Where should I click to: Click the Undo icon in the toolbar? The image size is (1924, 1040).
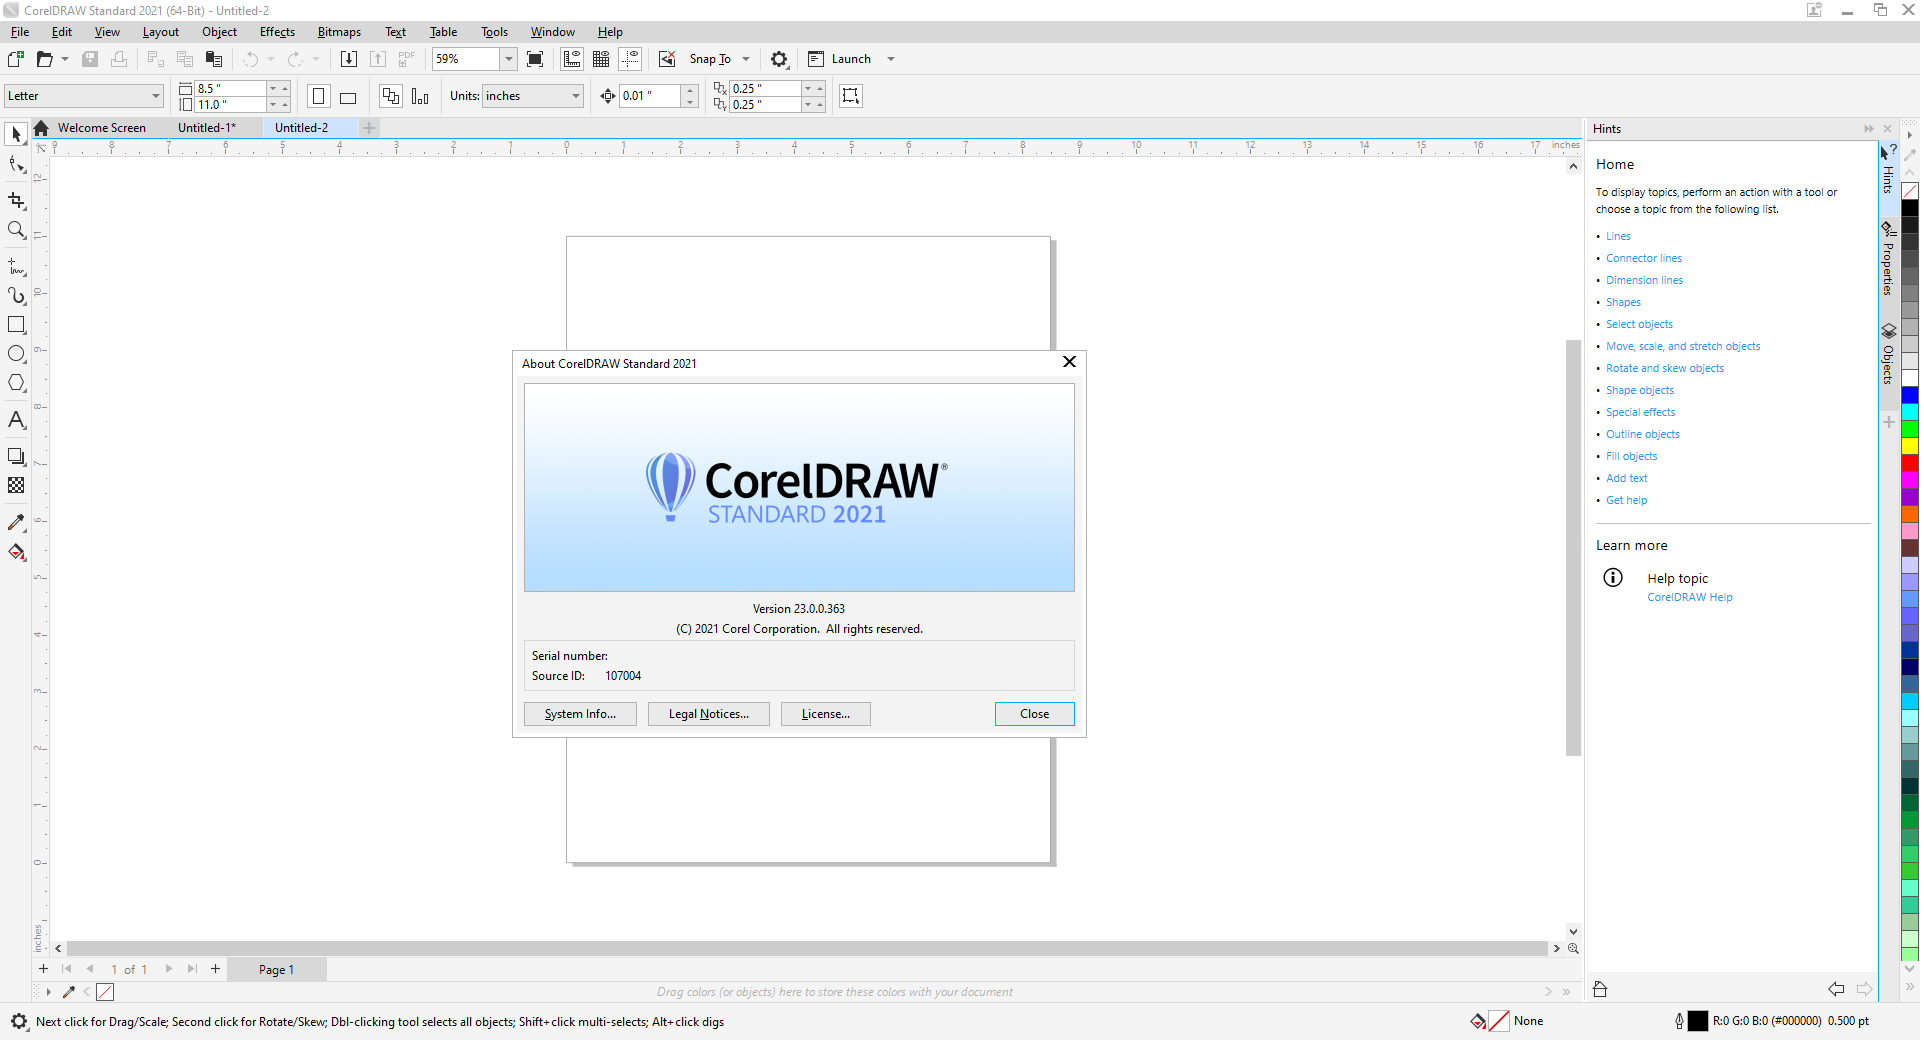pyautogui.click(x=250, y=59)
